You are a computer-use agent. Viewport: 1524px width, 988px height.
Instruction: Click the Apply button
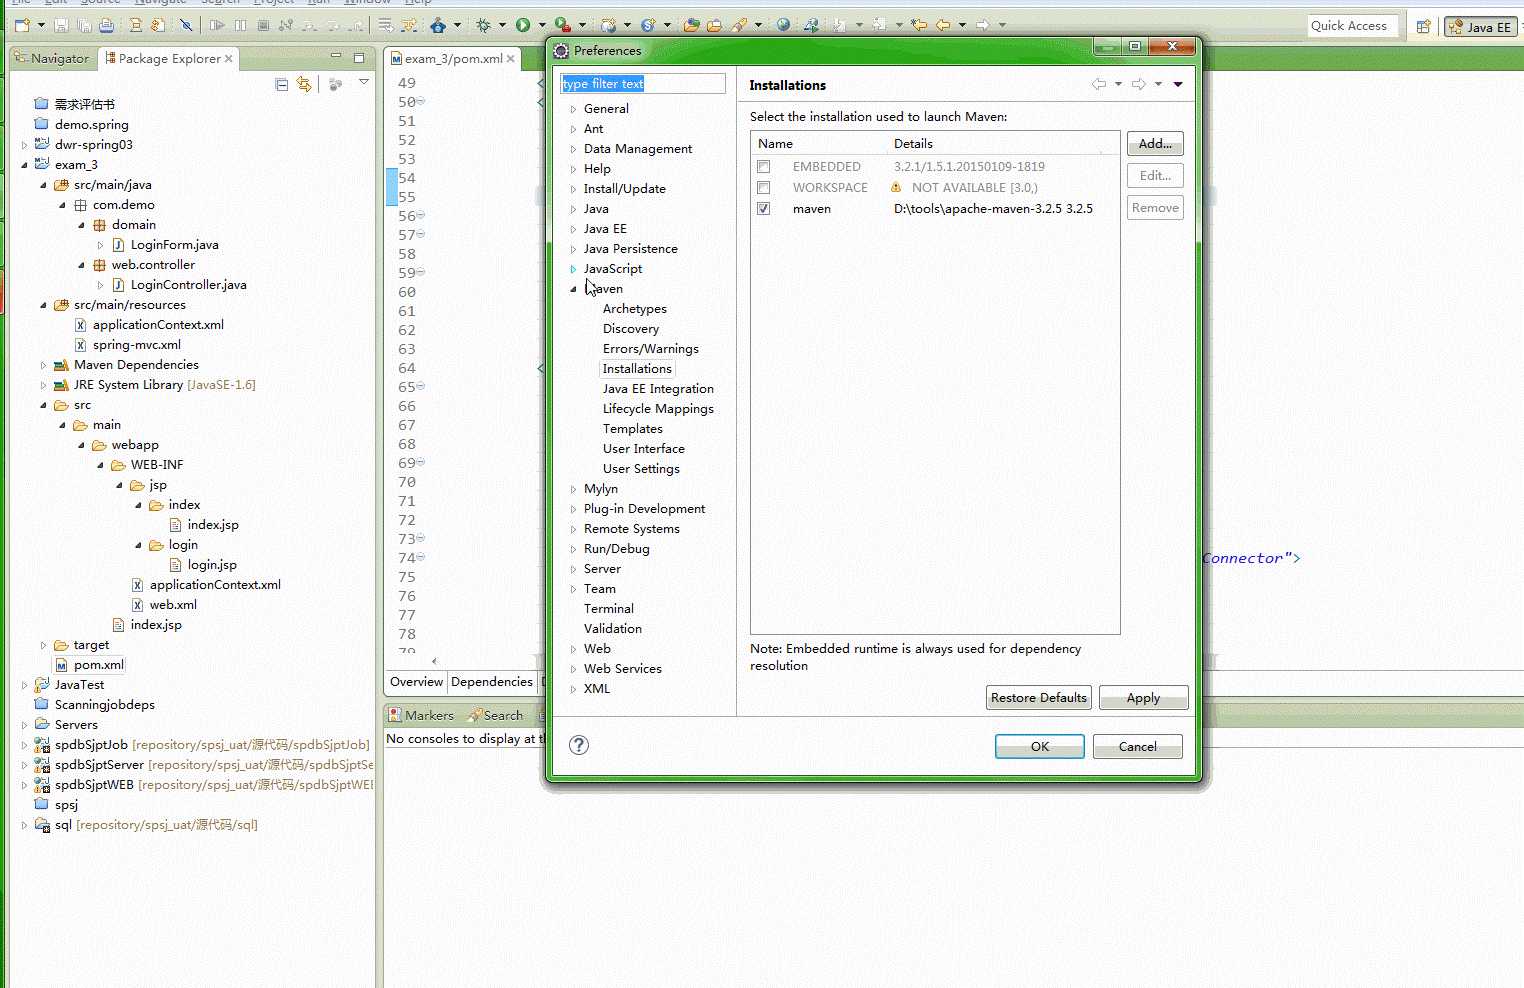1144,698
